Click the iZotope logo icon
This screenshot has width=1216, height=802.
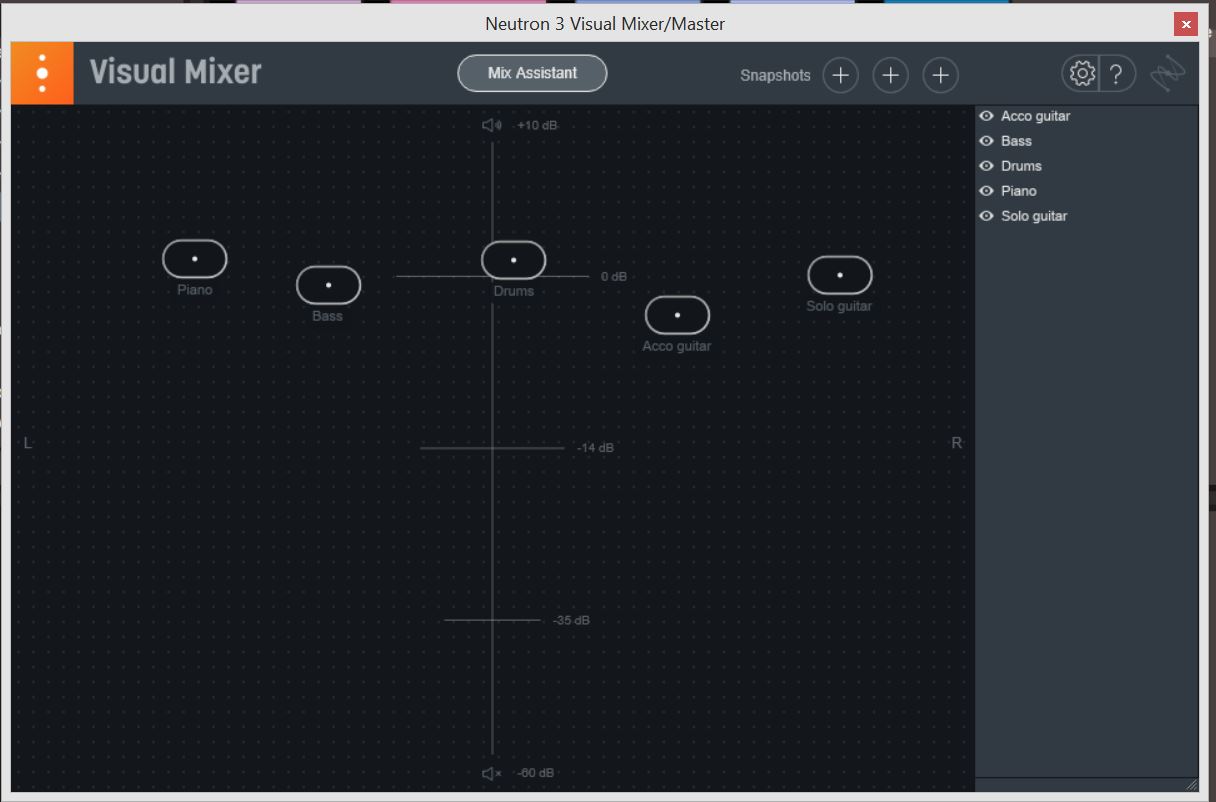(x=1166, y=73)
